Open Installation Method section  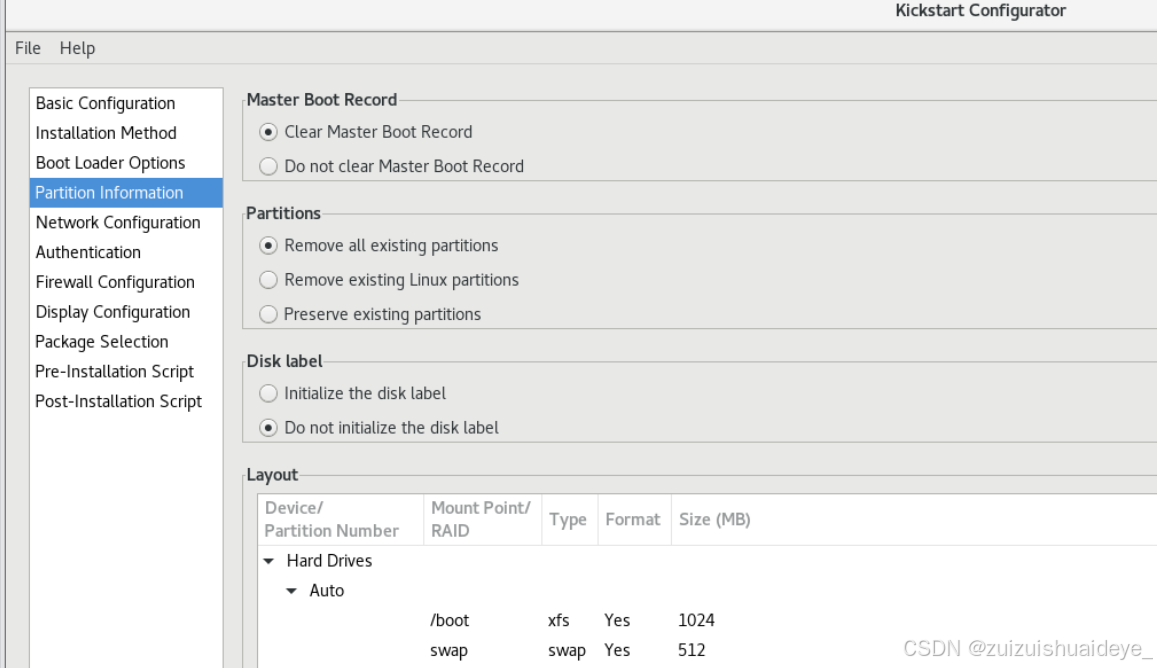coord(126,133)
